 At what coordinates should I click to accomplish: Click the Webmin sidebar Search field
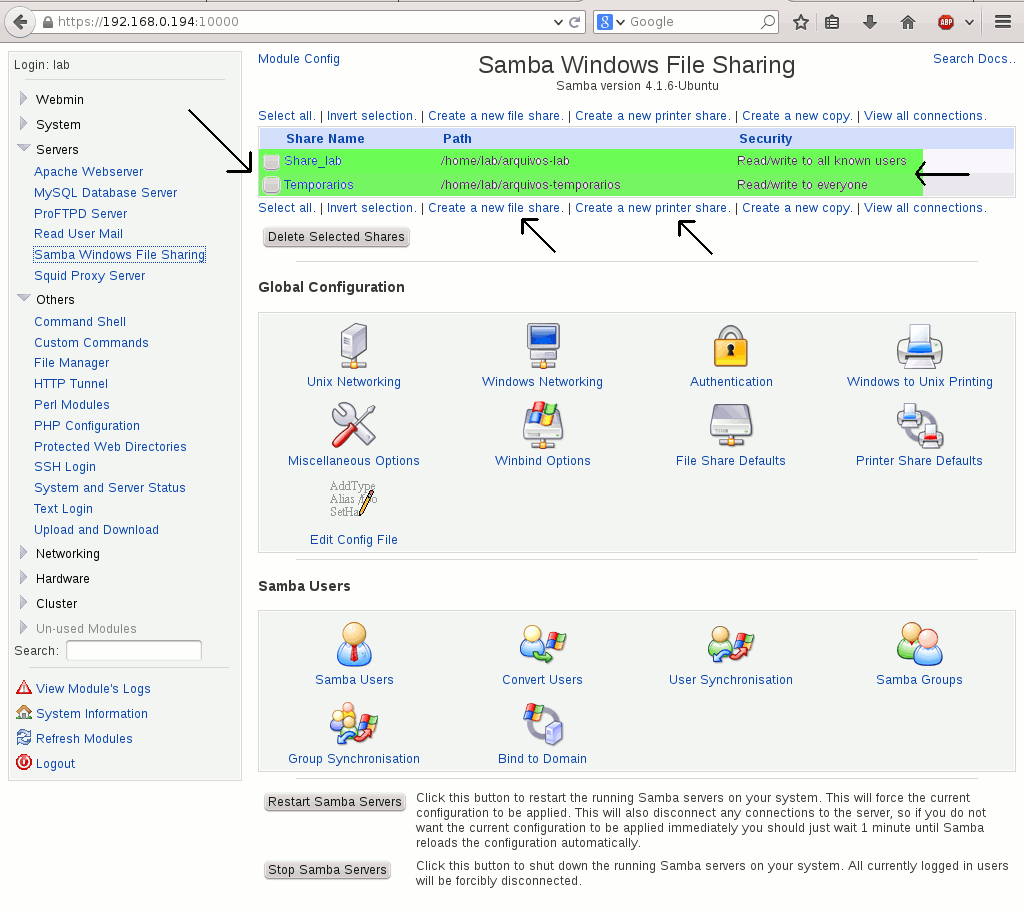point(134,650)
